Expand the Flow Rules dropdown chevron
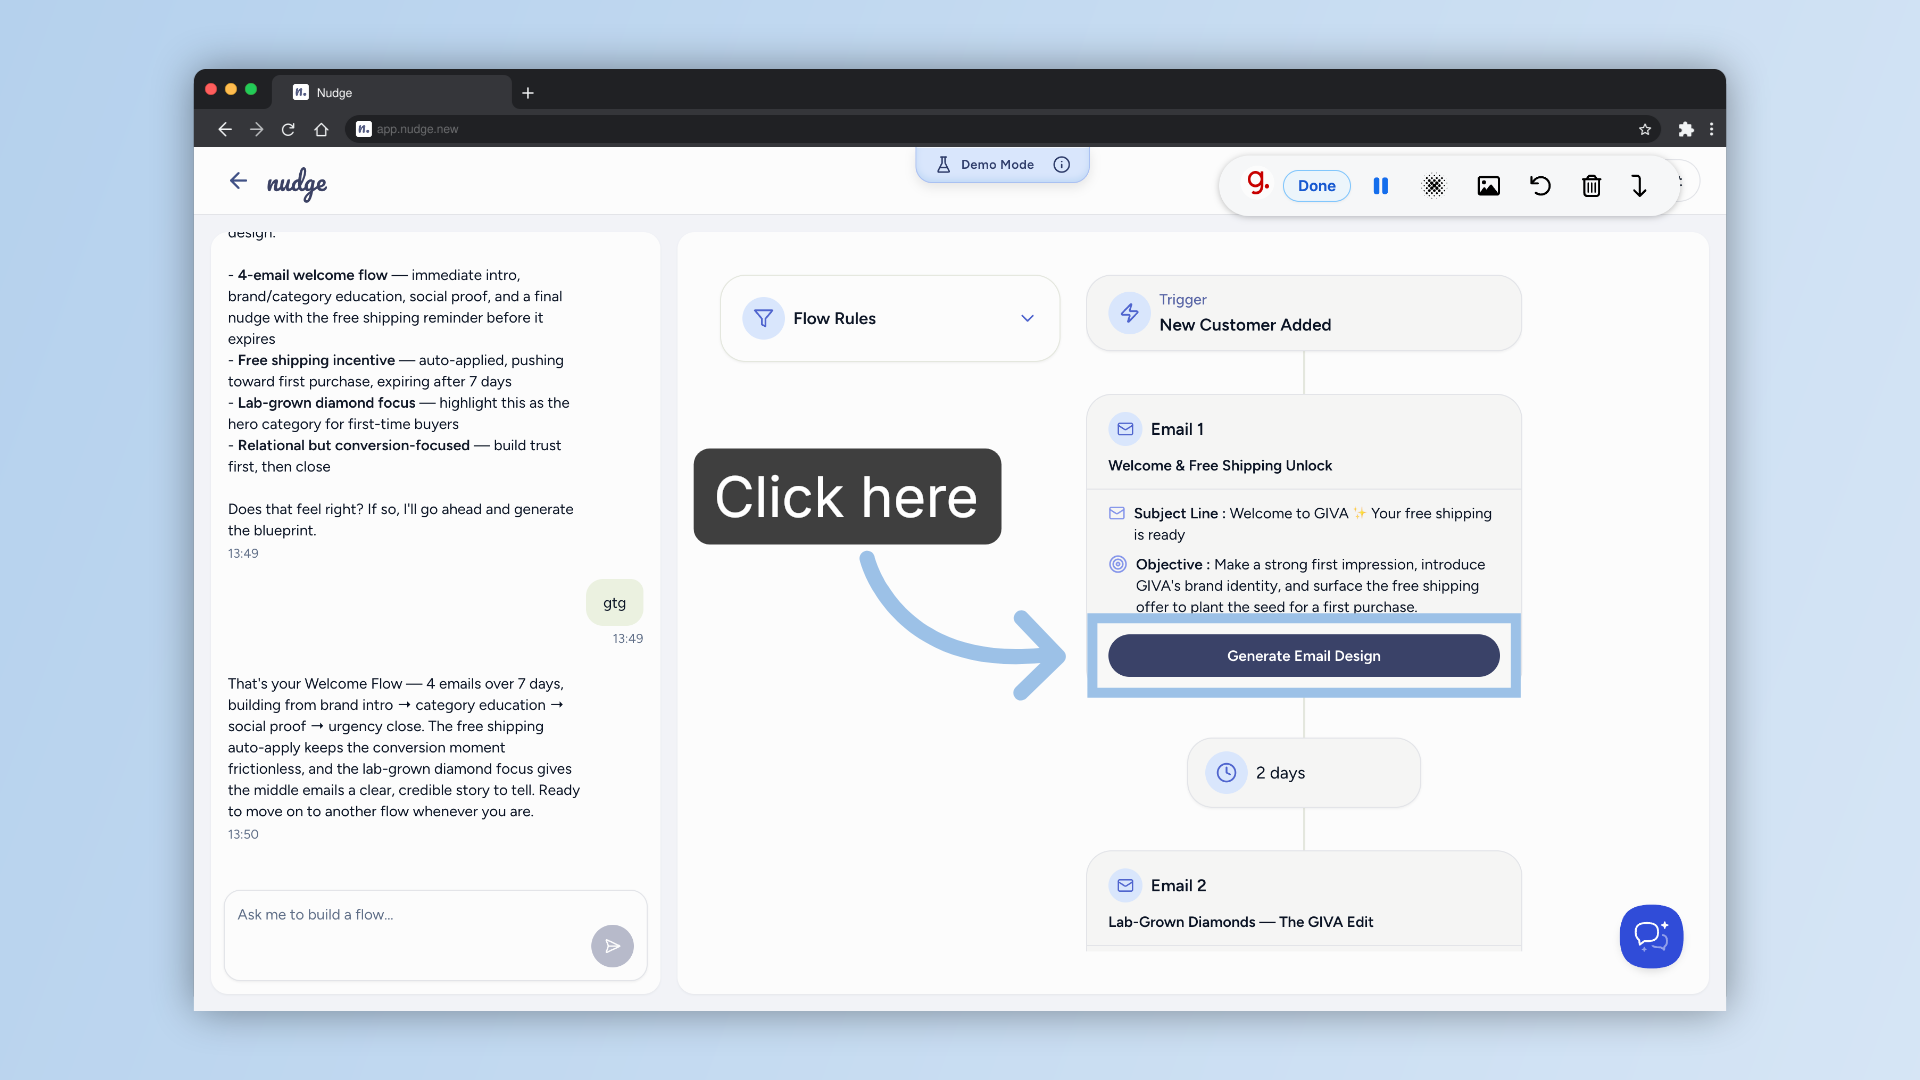 (x=1027, y=318)
